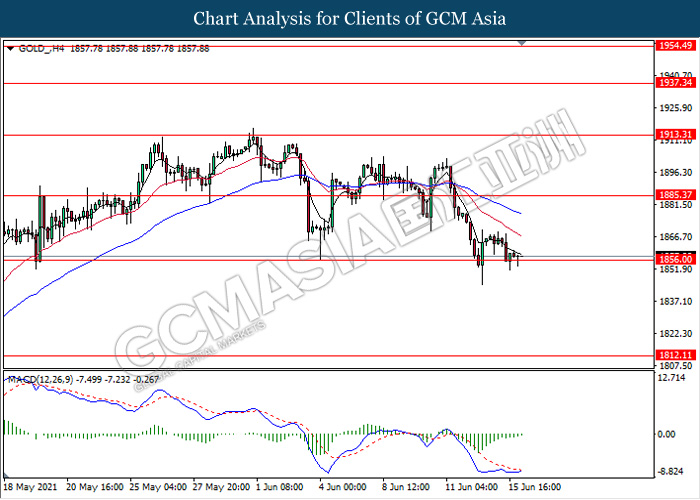Click the black triangle beside GOLD_H4 label
The image size is (700, 500).
11,49
